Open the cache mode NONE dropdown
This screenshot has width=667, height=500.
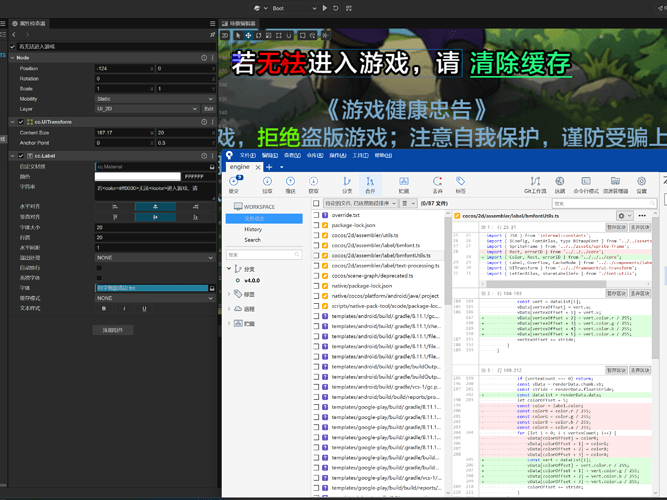coord(155,298)
